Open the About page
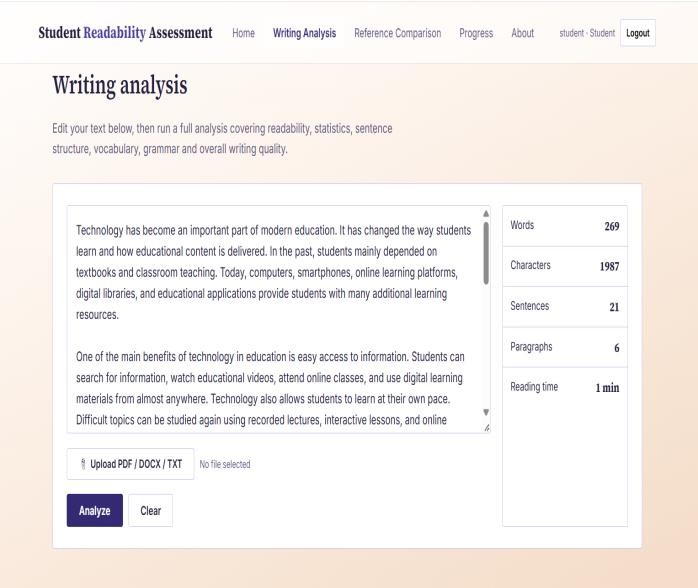 point(522,33)
